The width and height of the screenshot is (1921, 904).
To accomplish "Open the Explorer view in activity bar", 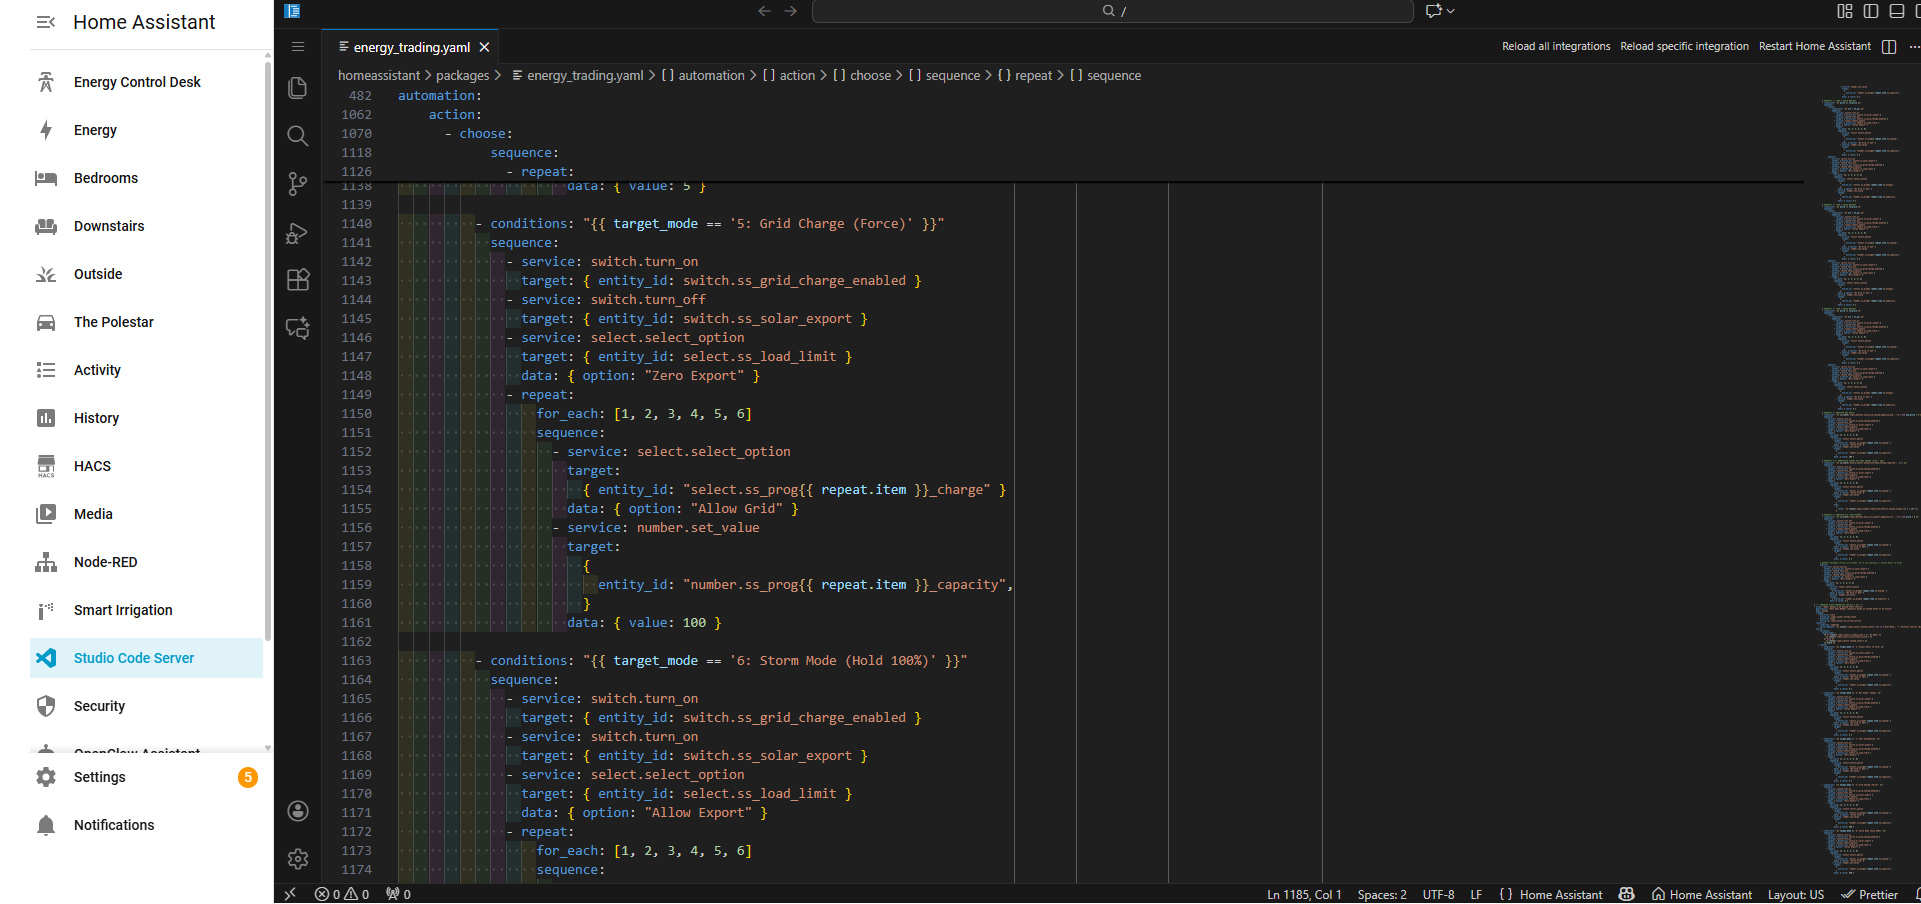I will (x=297, y=88).
